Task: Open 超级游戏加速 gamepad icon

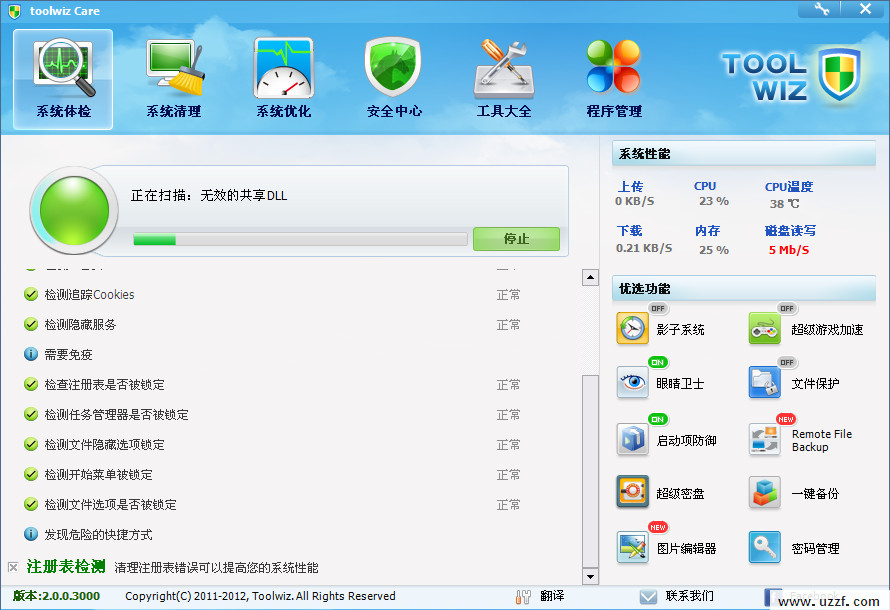Action: (765, 329)
